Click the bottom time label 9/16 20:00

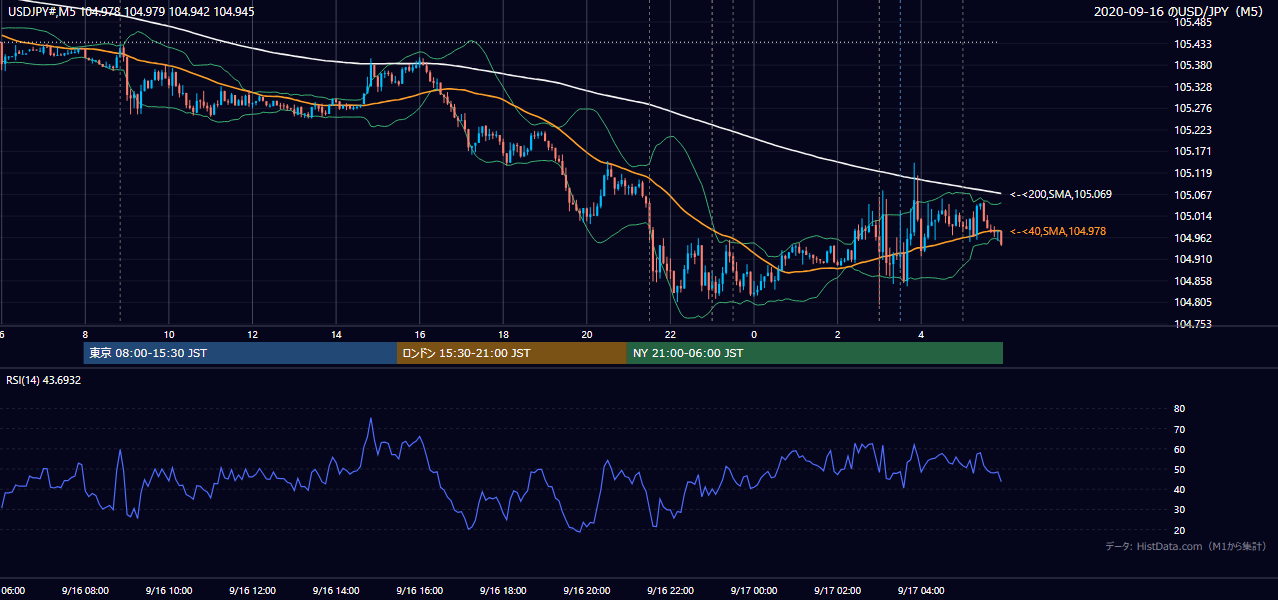tap(586, 590)
